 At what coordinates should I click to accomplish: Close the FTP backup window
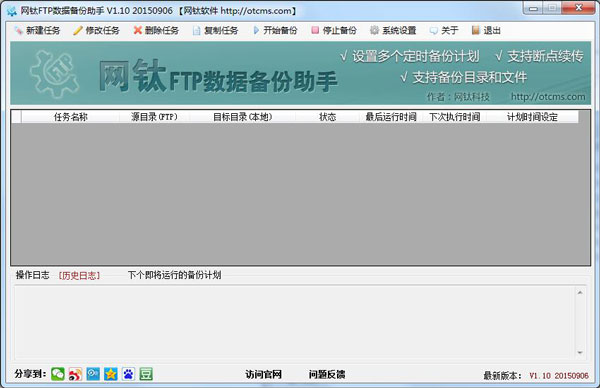point(579,8)
